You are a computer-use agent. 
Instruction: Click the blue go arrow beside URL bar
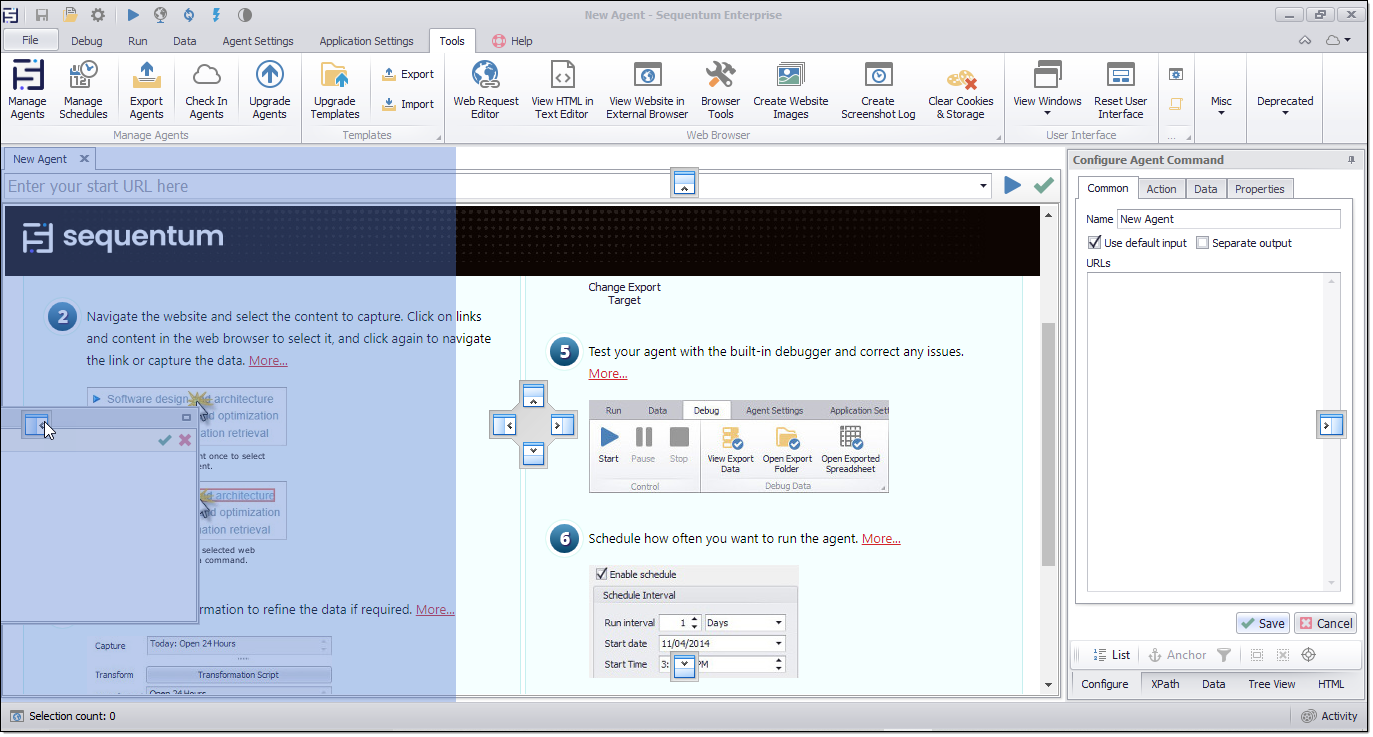(x=1013, y=185)
